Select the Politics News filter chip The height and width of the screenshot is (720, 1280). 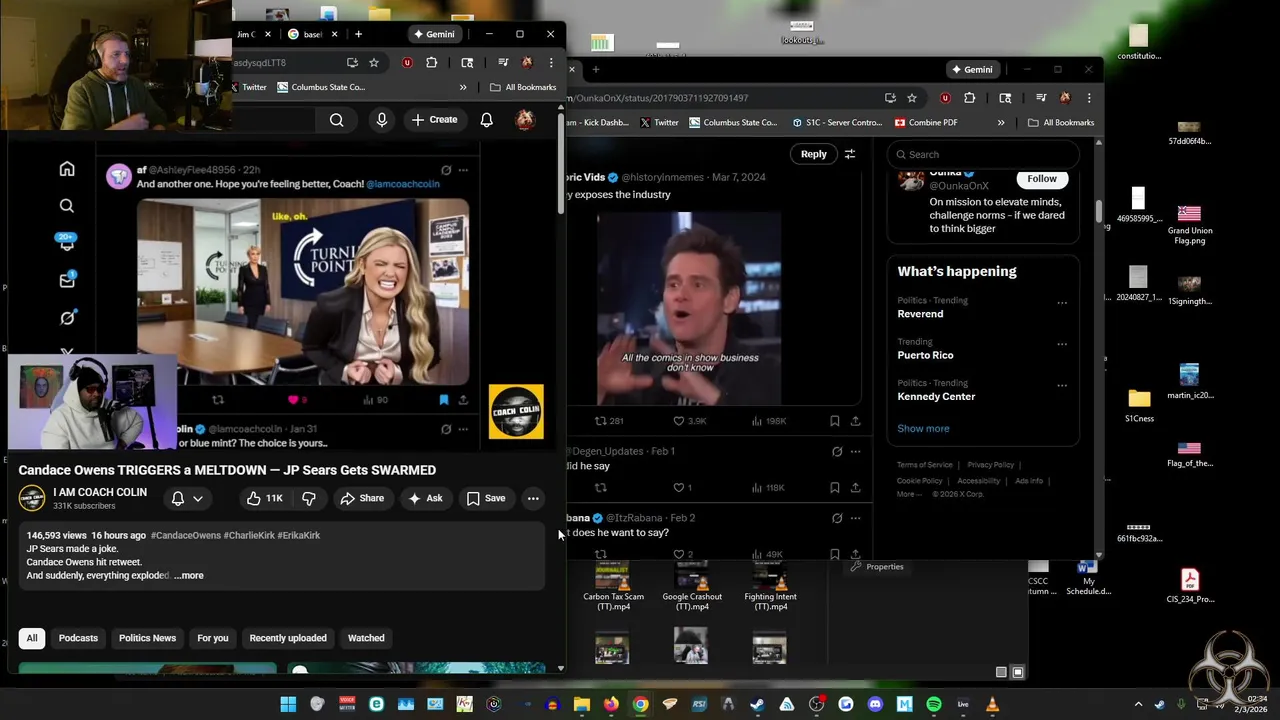(x=147, y=638)
